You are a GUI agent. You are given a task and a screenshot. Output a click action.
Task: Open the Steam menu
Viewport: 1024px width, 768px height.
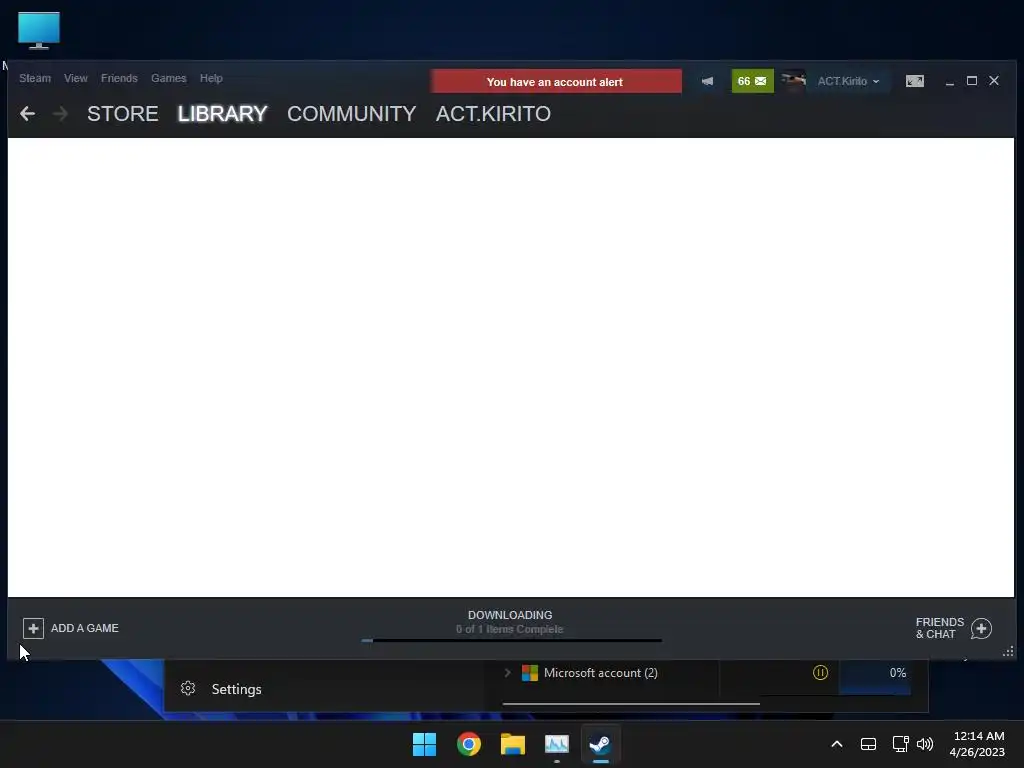pyautogui.click(x=35, y=78)
